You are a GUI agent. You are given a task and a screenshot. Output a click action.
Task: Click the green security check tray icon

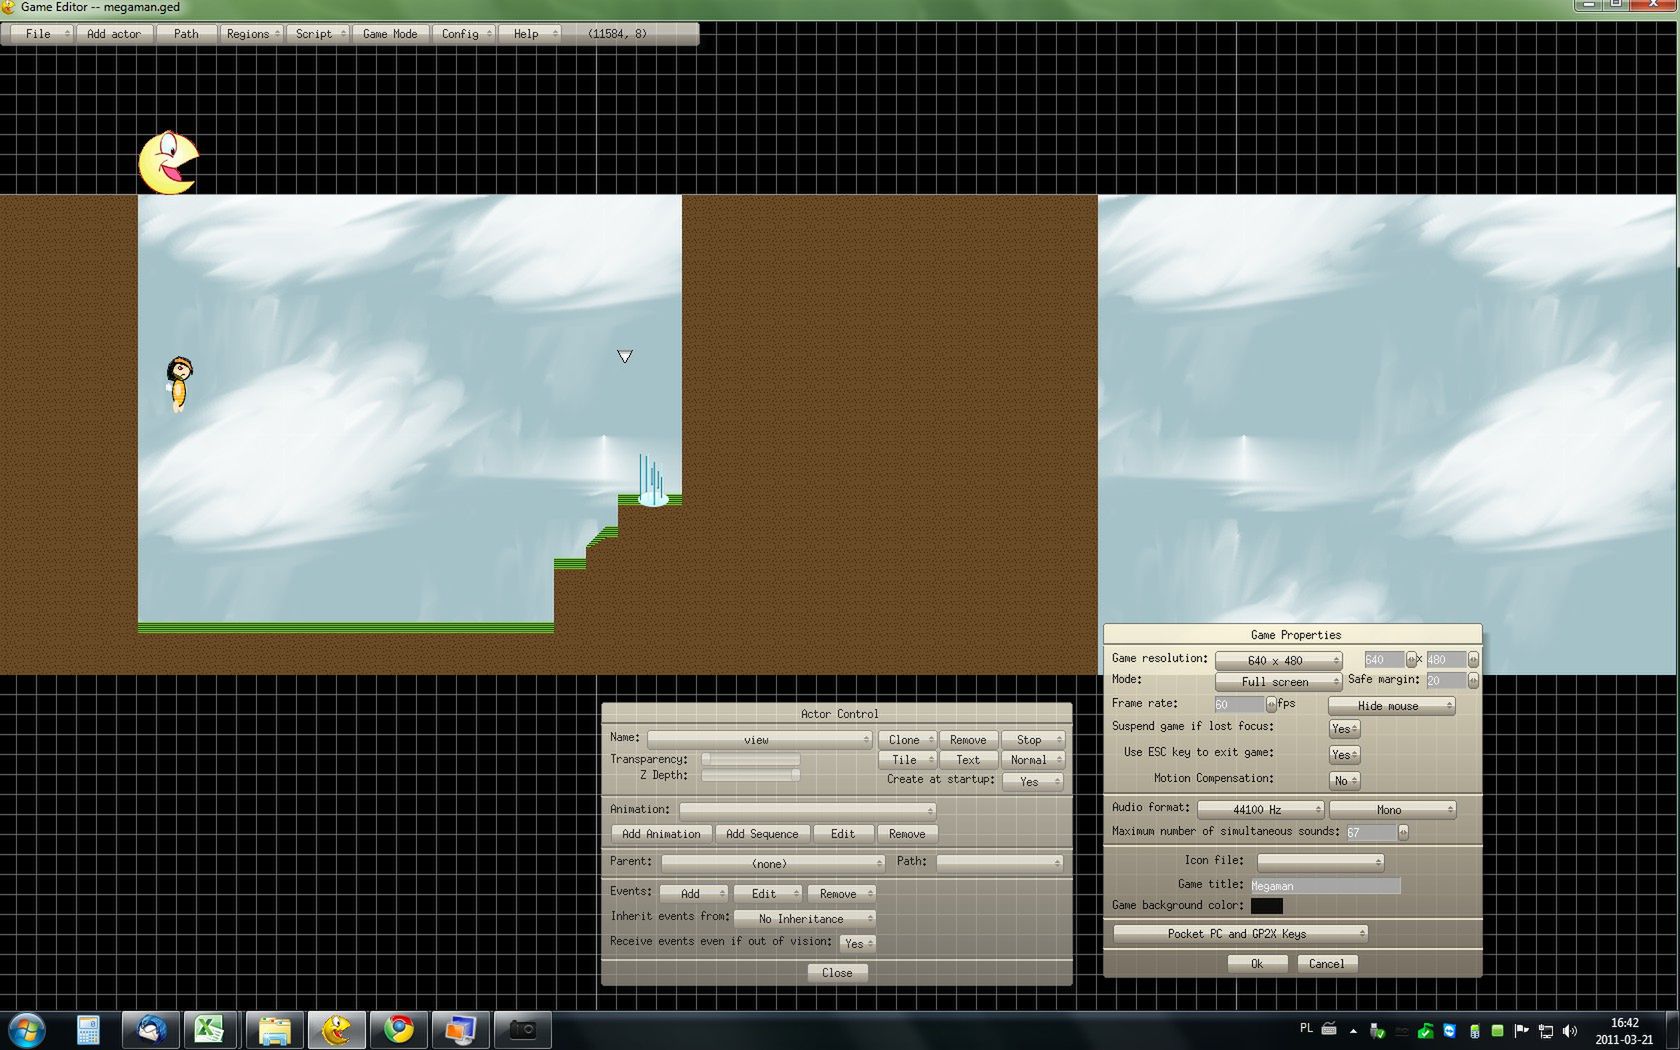(1425, 1030)
